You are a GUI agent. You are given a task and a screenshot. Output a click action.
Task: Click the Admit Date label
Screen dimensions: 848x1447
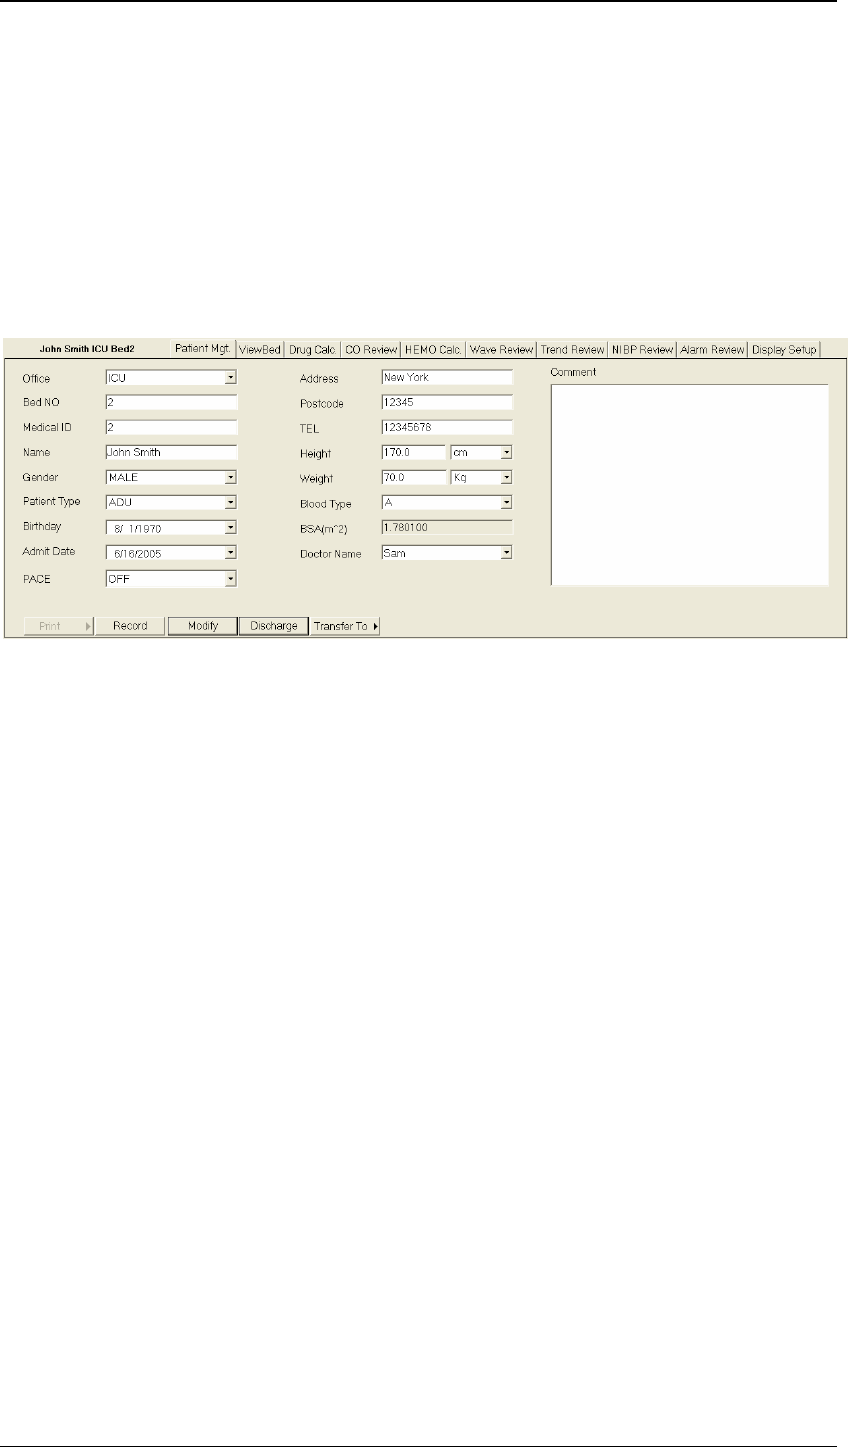coord(48,551)
